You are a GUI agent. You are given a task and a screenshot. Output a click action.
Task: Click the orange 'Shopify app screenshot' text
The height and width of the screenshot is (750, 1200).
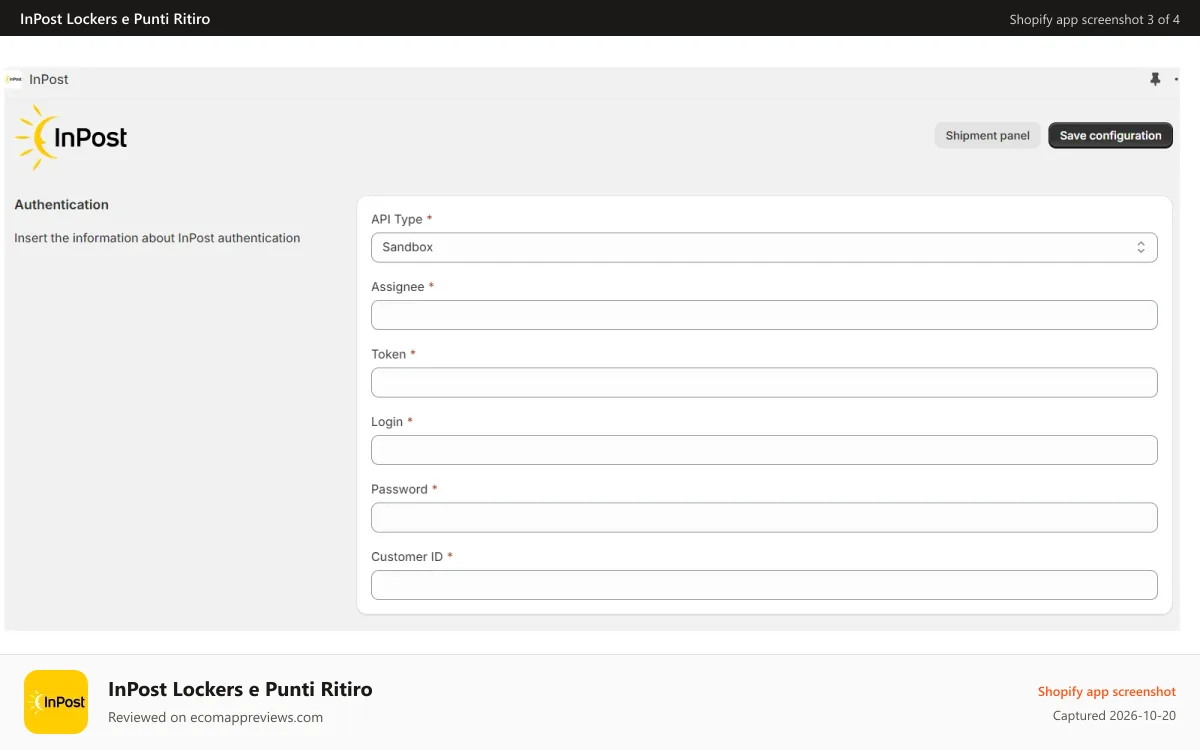tap(1107, 691)
